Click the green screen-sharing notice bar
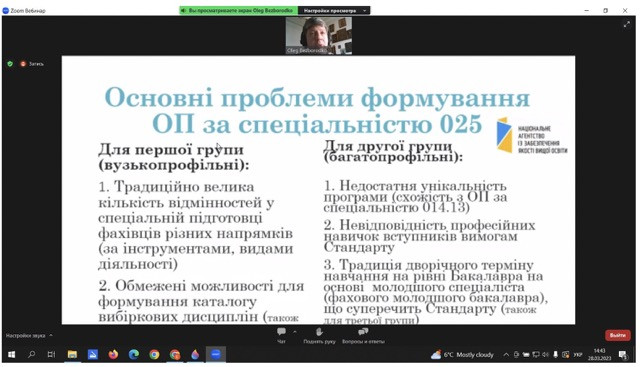 pyautogui.click(x=238, y=11)
